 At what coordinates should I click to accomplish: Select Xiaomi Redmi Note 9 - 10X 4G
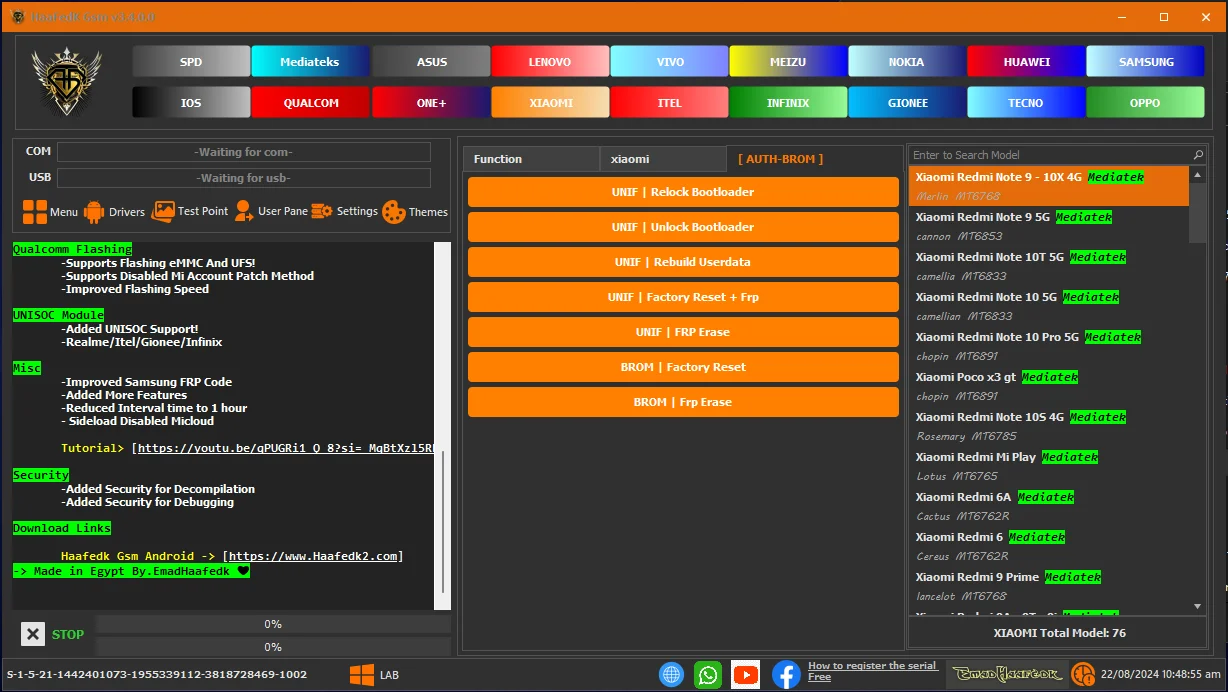point(1049,186)
